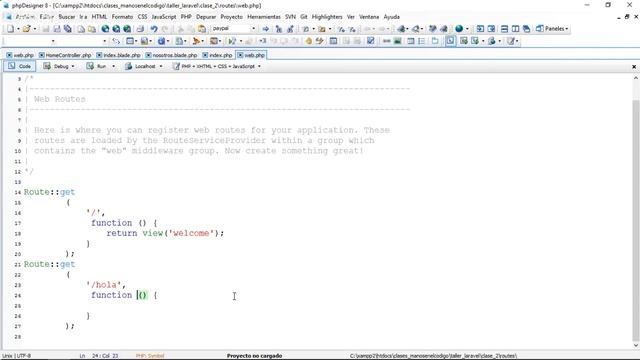Click the Save all floppy icon

[x=68, y=29]
